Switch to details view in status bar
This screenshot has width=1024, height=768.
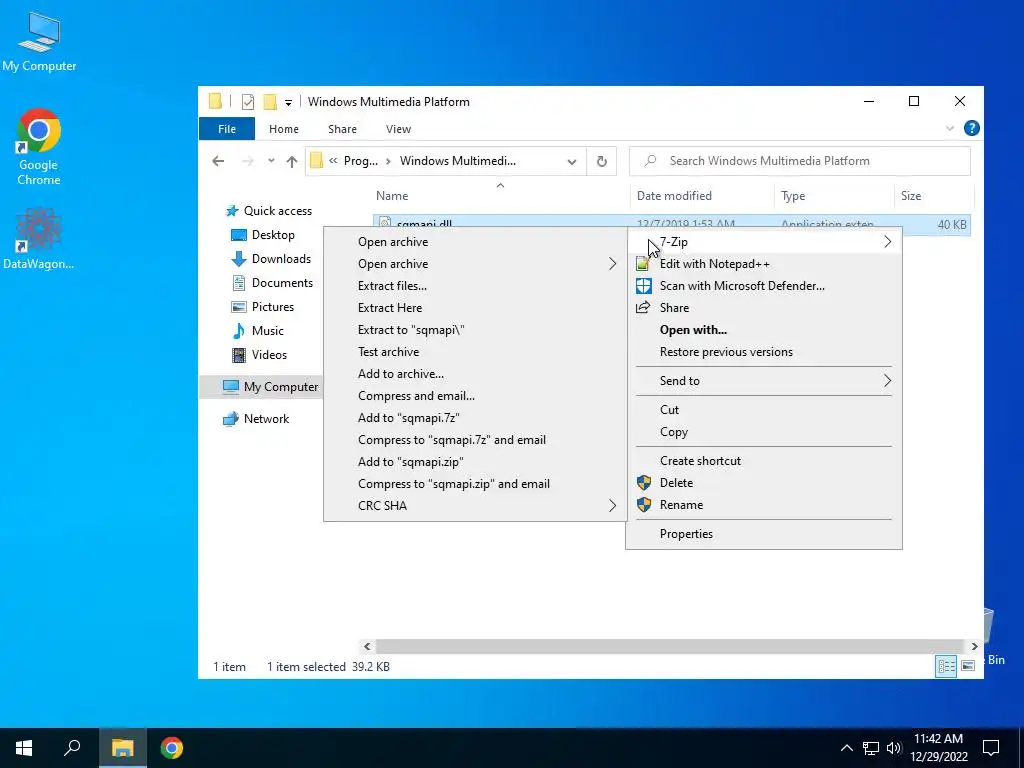click(946, 666)
